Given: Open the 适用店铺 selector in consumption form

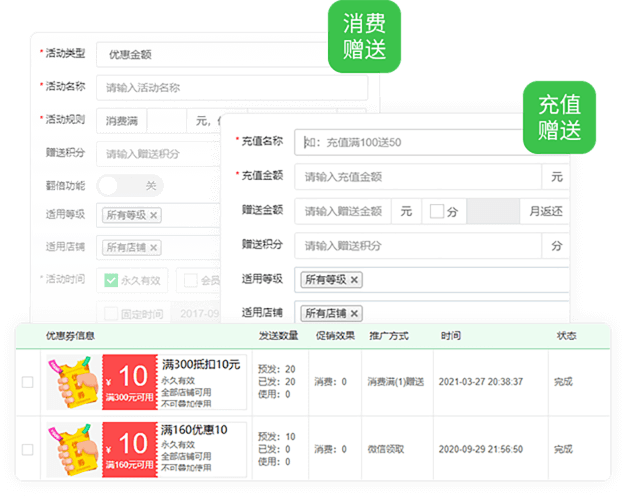Looking at the screenshot, I should click(158, 248).
